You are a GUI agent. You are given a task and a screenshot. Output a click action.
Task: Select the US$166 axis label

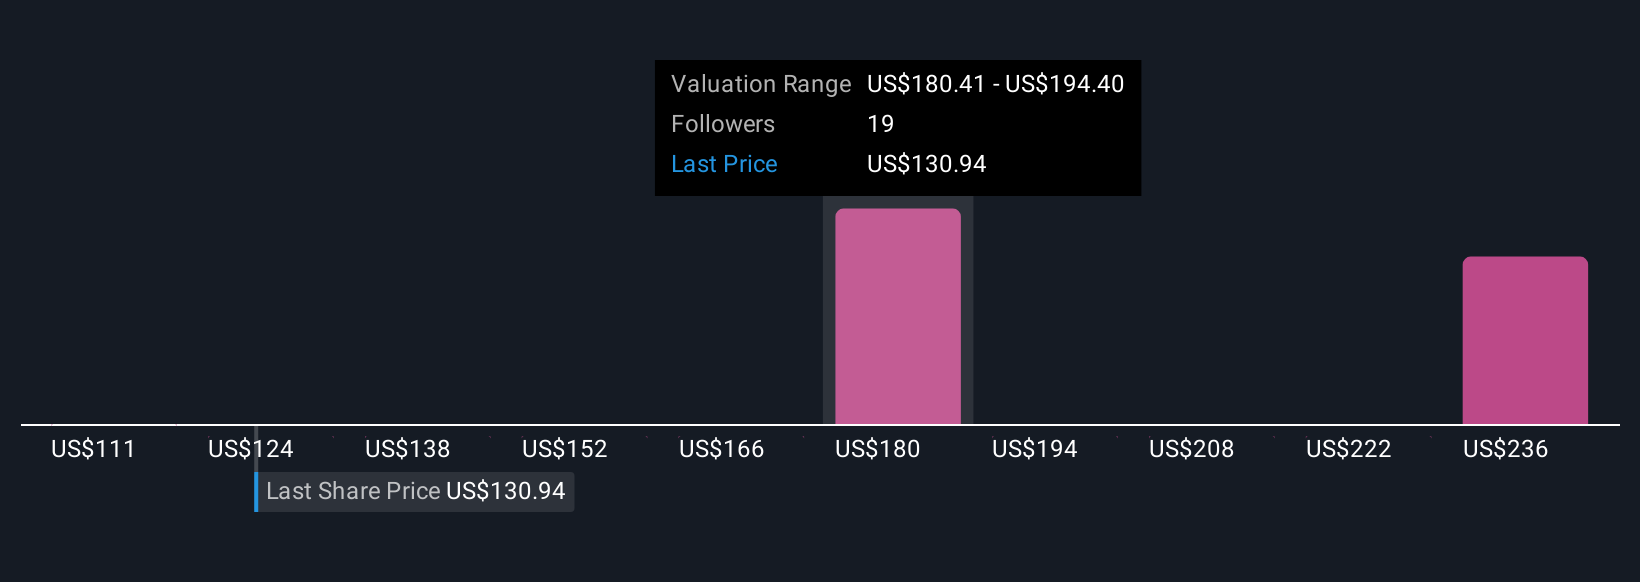point(722,449)
